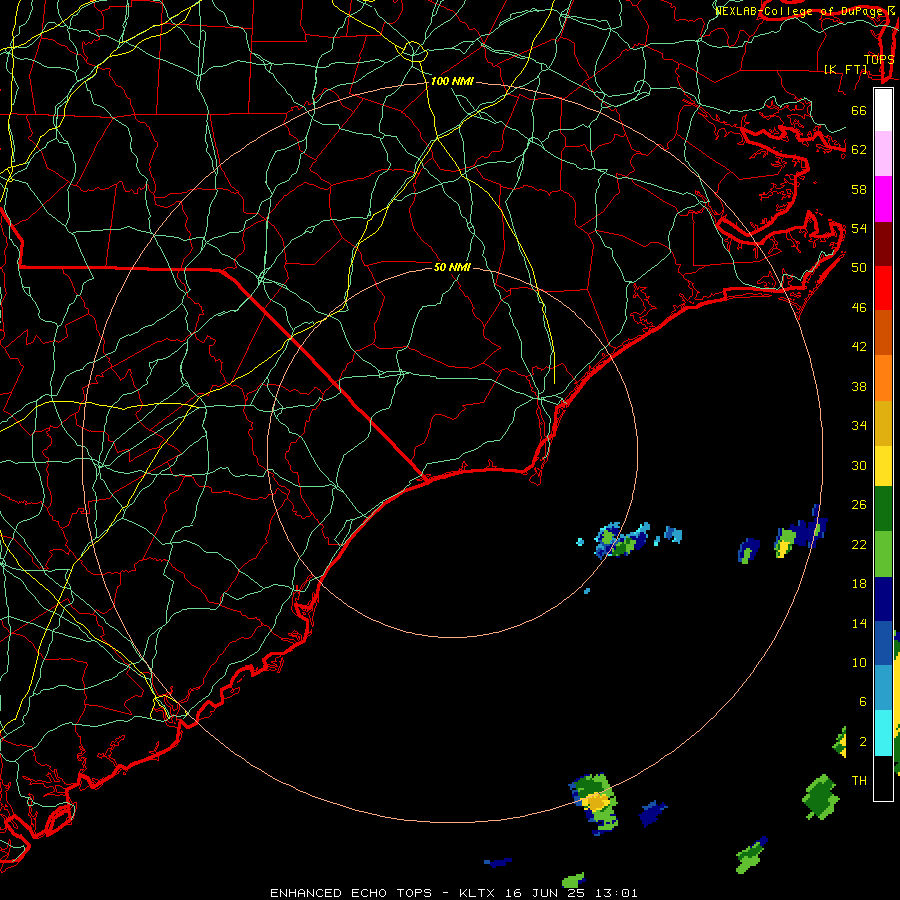Screen dimensions: 900x900
Task: Click the large green echo beside the TH label
Action: pyautogui.click(x=821, y=797)
